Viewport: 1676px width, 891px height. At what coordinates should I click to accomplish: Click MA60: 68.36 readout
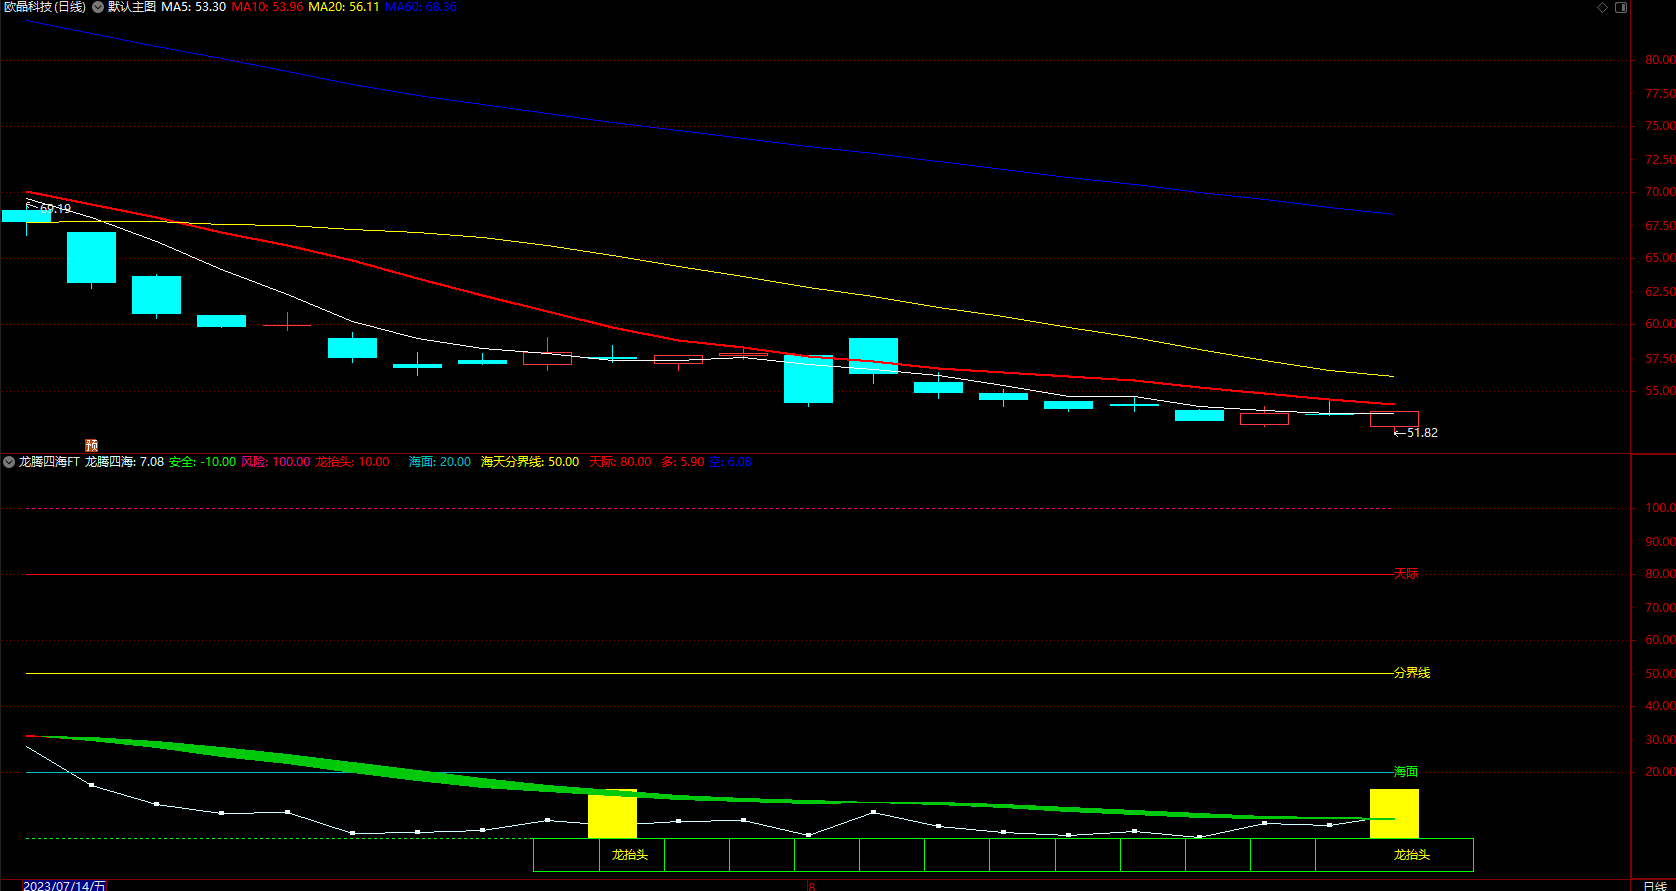pyautogui.click(x=421, y=7)
